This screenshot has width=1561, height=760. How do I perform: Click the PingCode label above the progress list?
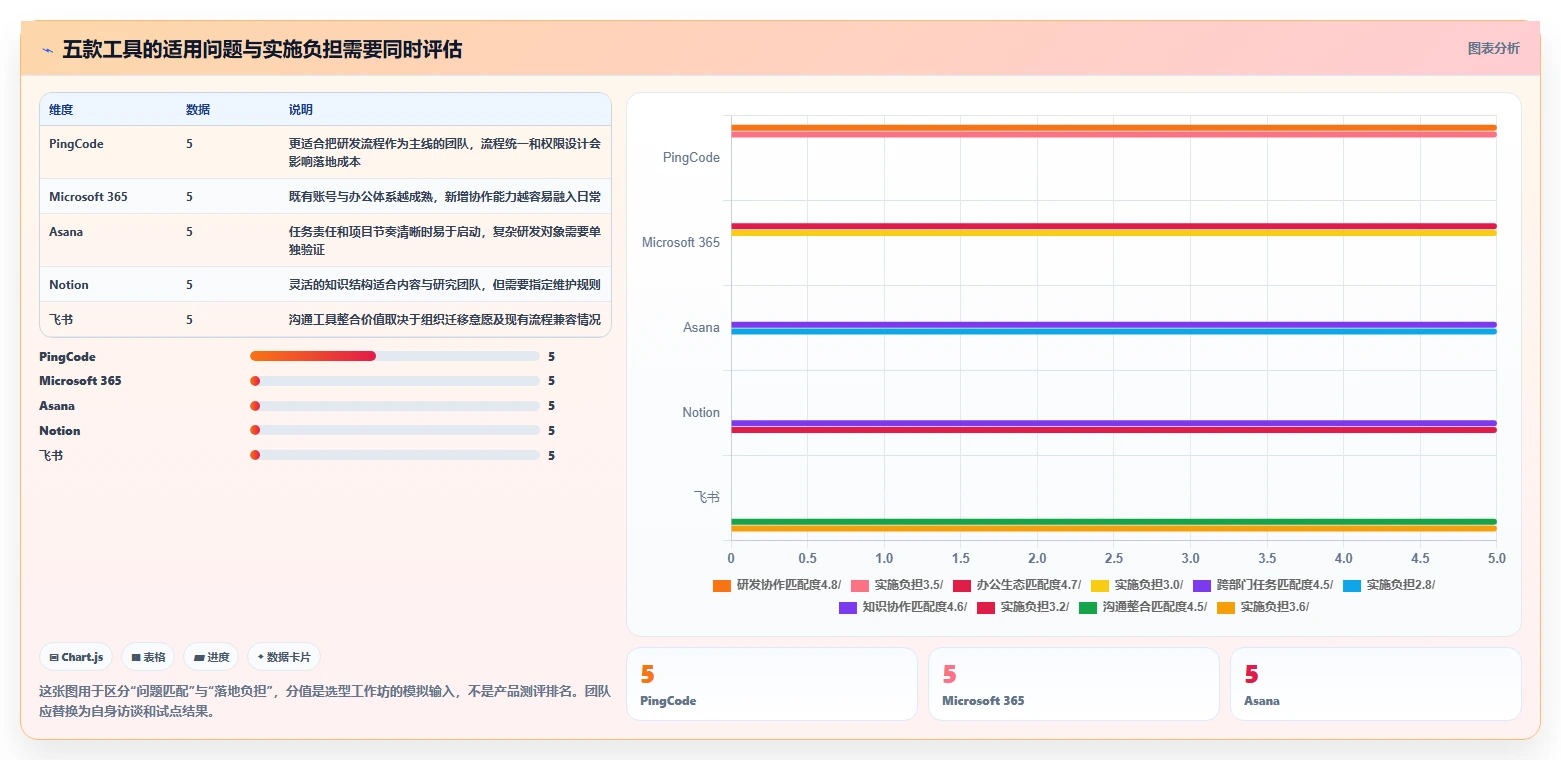pos(68,357)
